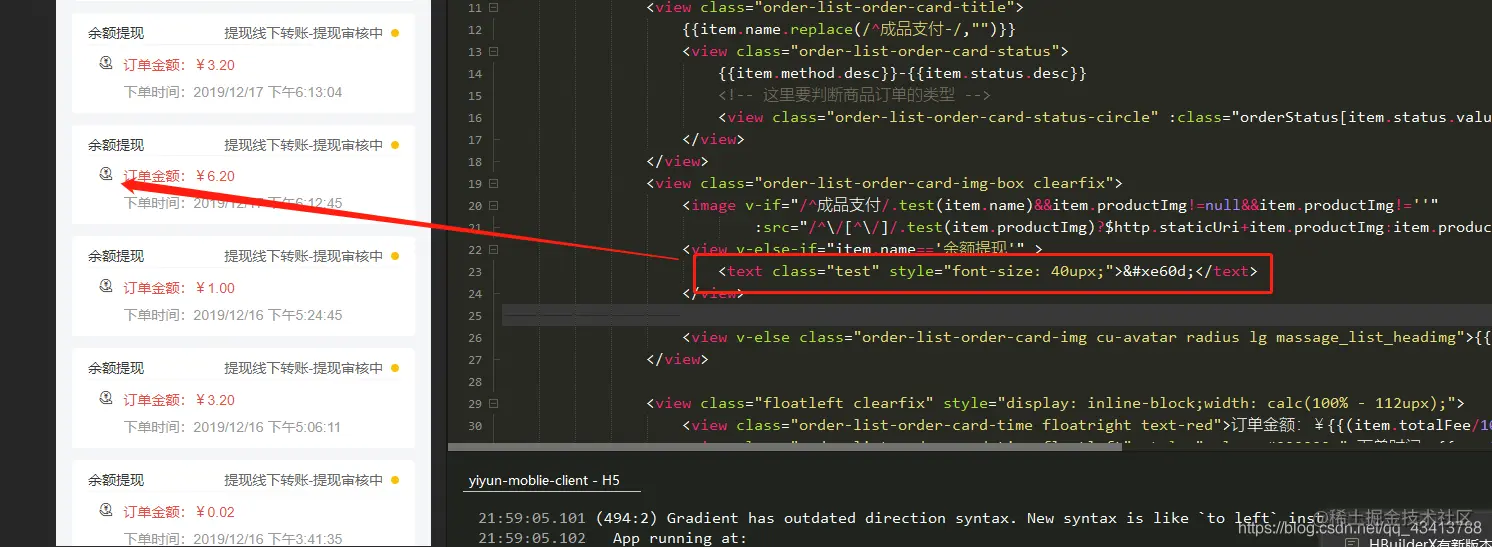Click line number 28 in the gutter
1492x547 pixels.
[474, 382]
